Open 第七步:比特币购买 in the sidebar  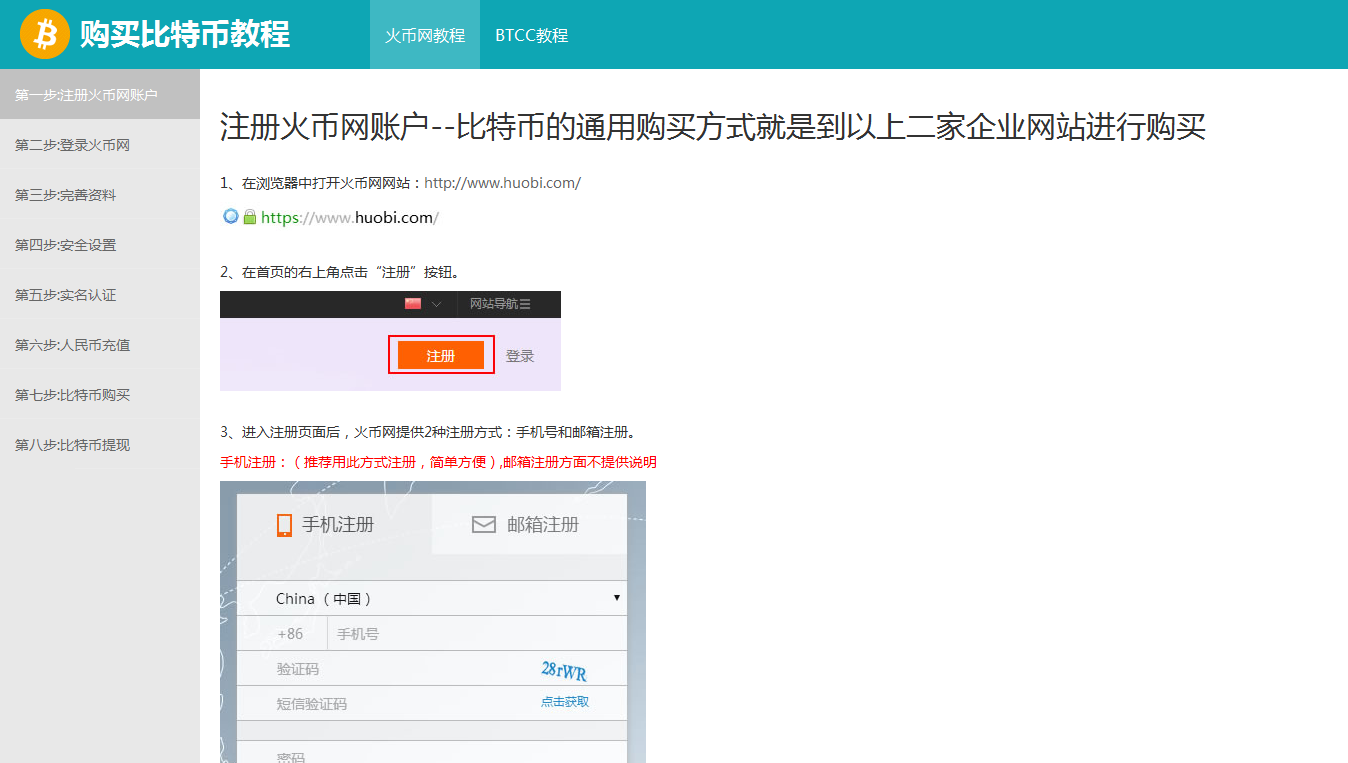point(73,395)
